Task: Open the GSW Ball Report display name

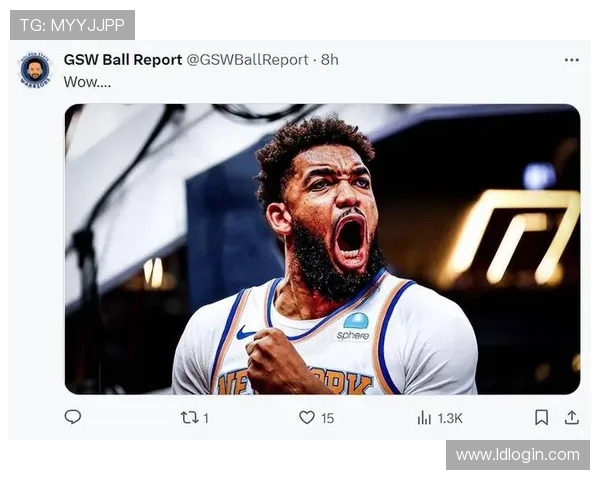Action: point(122,60)
